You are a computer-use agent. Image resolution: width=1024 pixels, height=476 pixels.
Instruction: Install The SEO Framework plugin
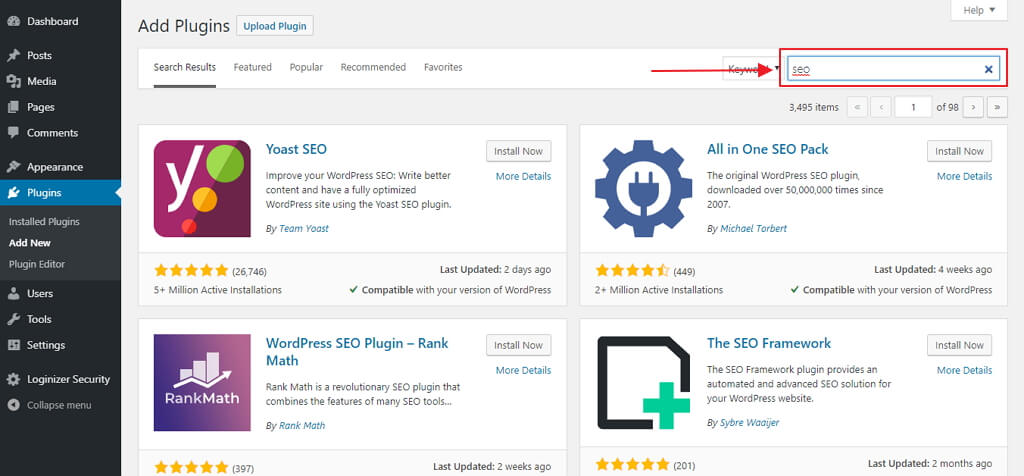pyautogui.click(x=959, y=345)
